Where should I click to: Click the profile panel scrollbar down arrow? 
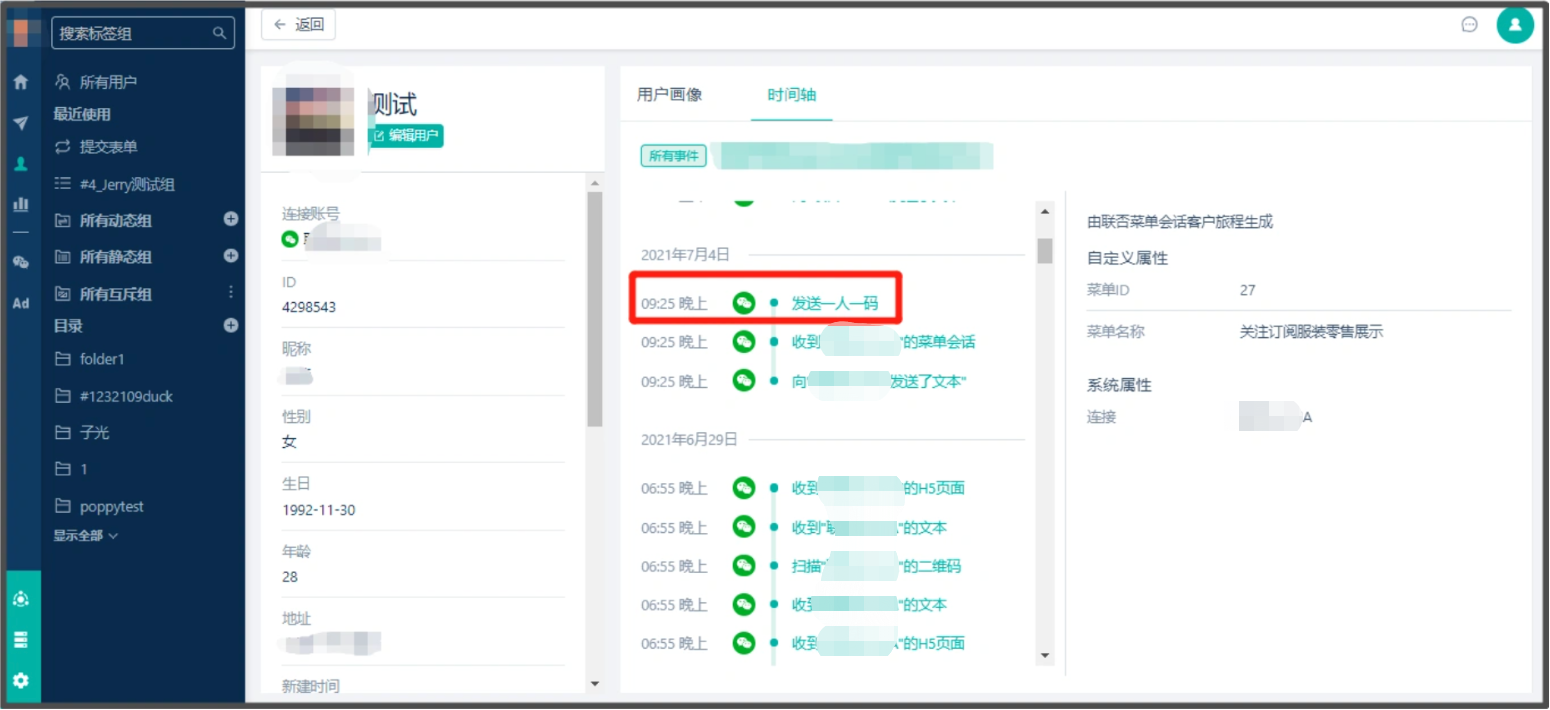click(x=594, y=684)
